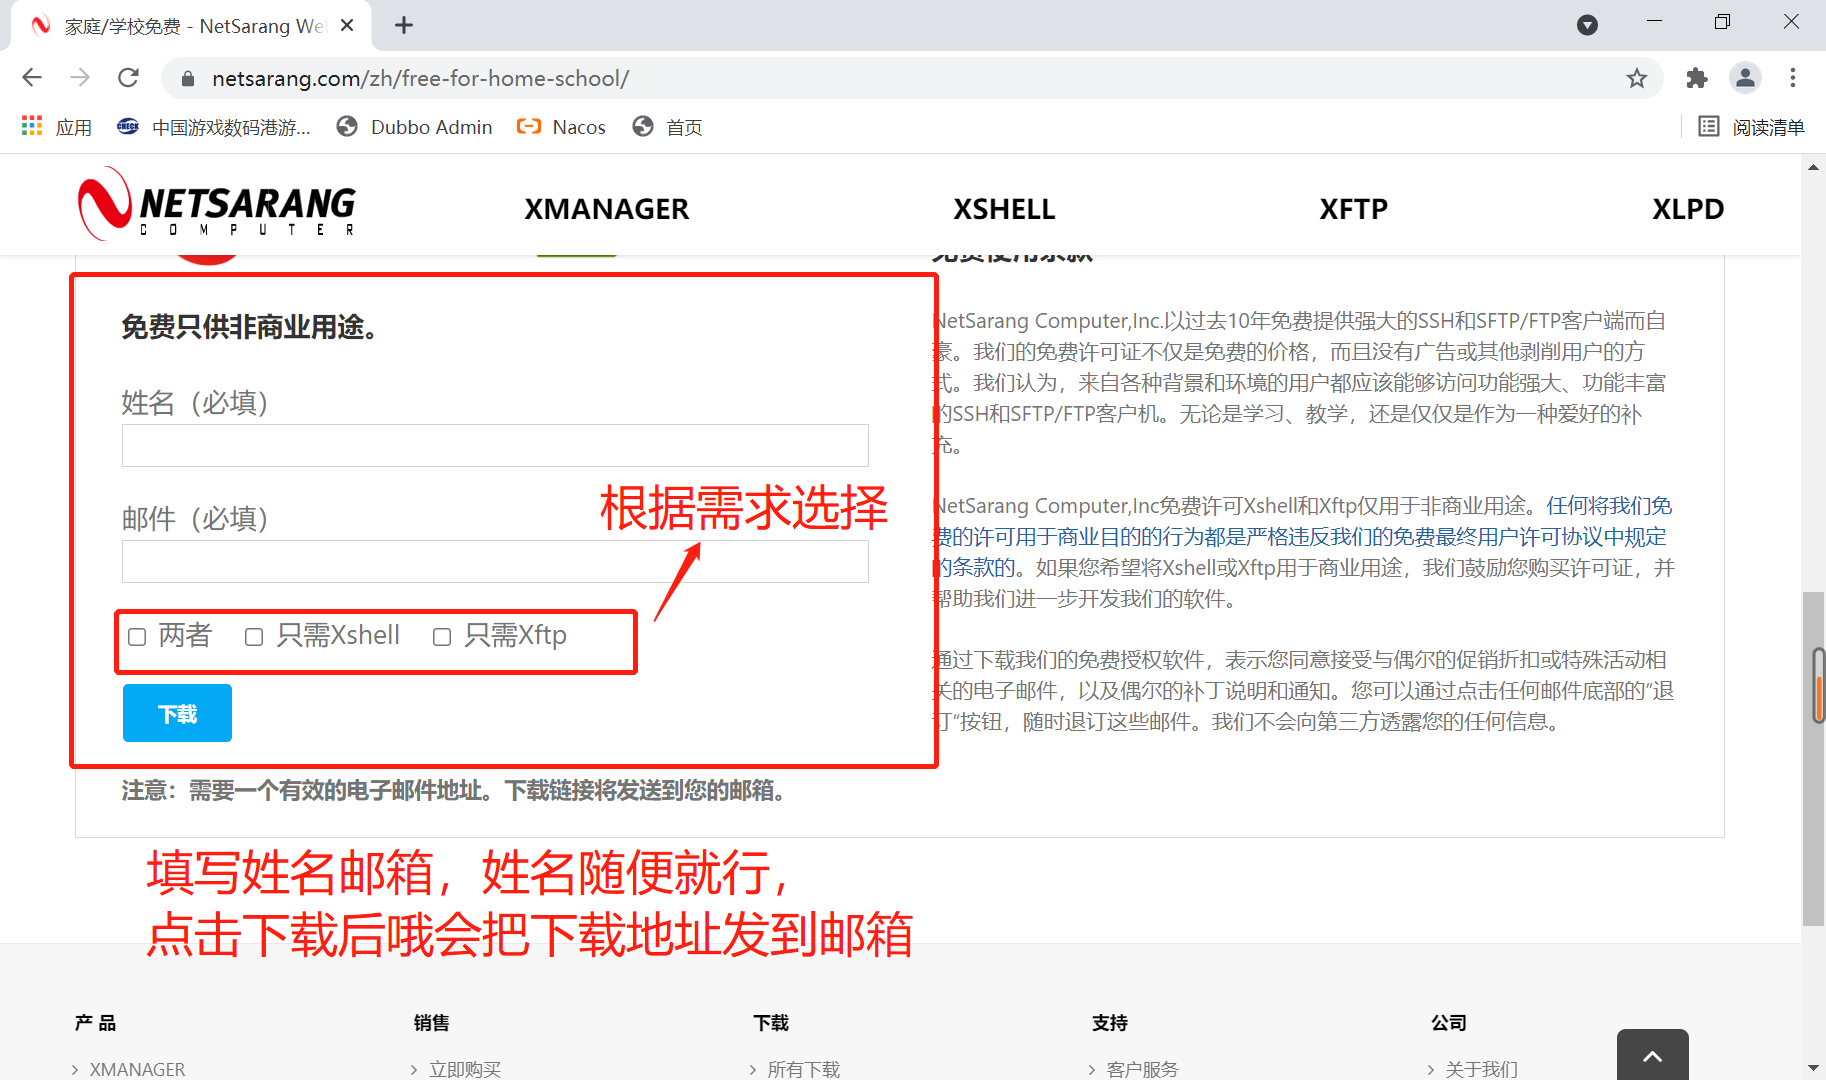This screenshot has height=1080, width=1826.
Task: Click the NetSarang Computer logo
Action: pyautogui.click(x=215, y=204)
